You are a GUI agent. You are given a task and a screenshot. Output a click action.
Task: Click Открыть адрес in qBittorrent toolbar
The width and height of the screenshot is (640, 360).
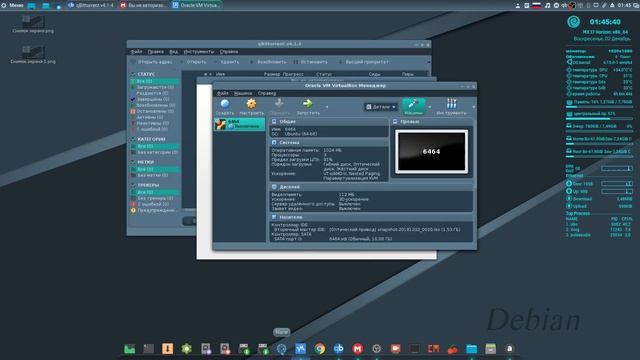[x=151, y=62]
